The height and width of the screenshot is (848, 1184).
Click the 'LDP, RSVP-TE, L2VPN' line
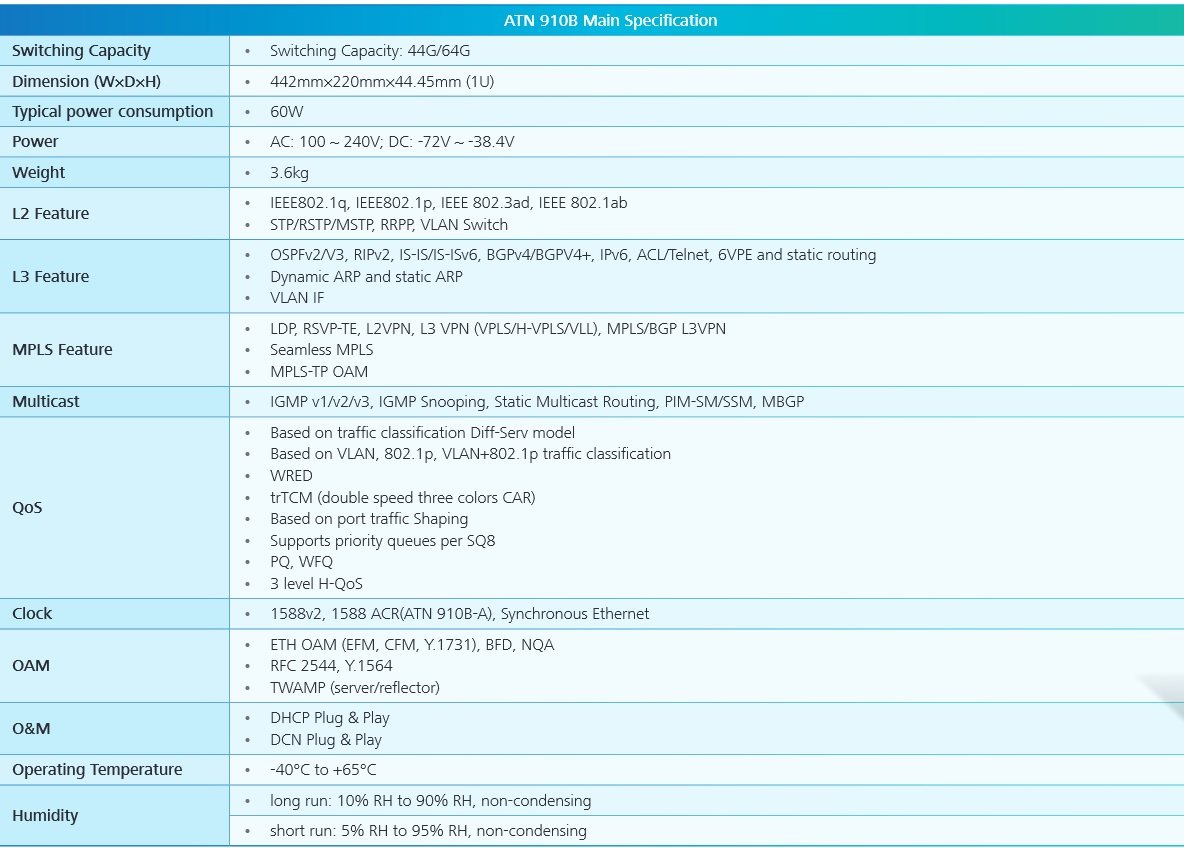498,329
